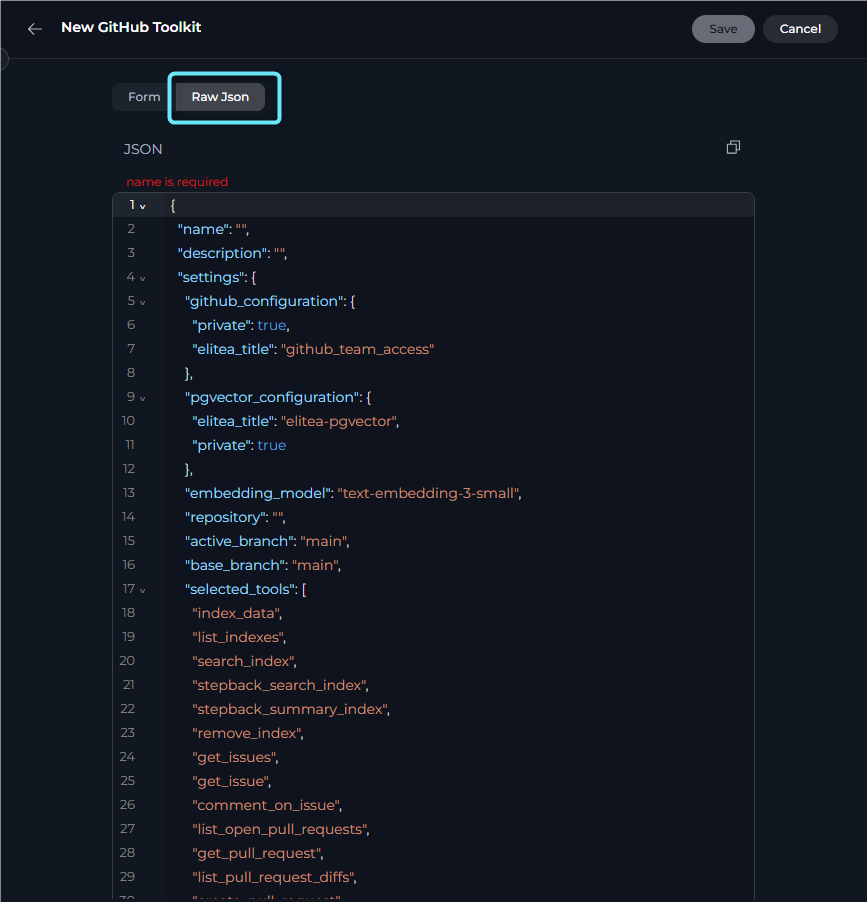Click the "github_team_access" value
This screenshot has height=902, width=867.
pyautogui.click(x=357, y=349)
